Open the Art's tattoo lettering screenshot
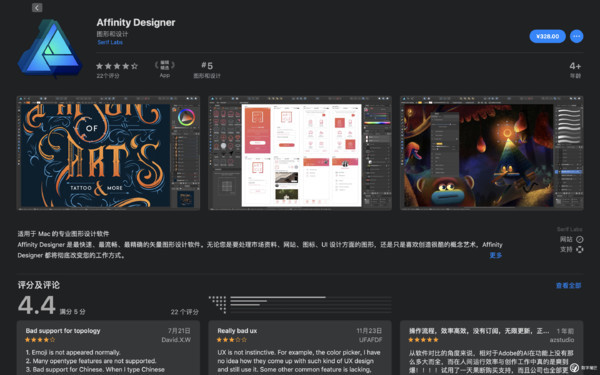 pyautogui.click(x=108, y=153)
